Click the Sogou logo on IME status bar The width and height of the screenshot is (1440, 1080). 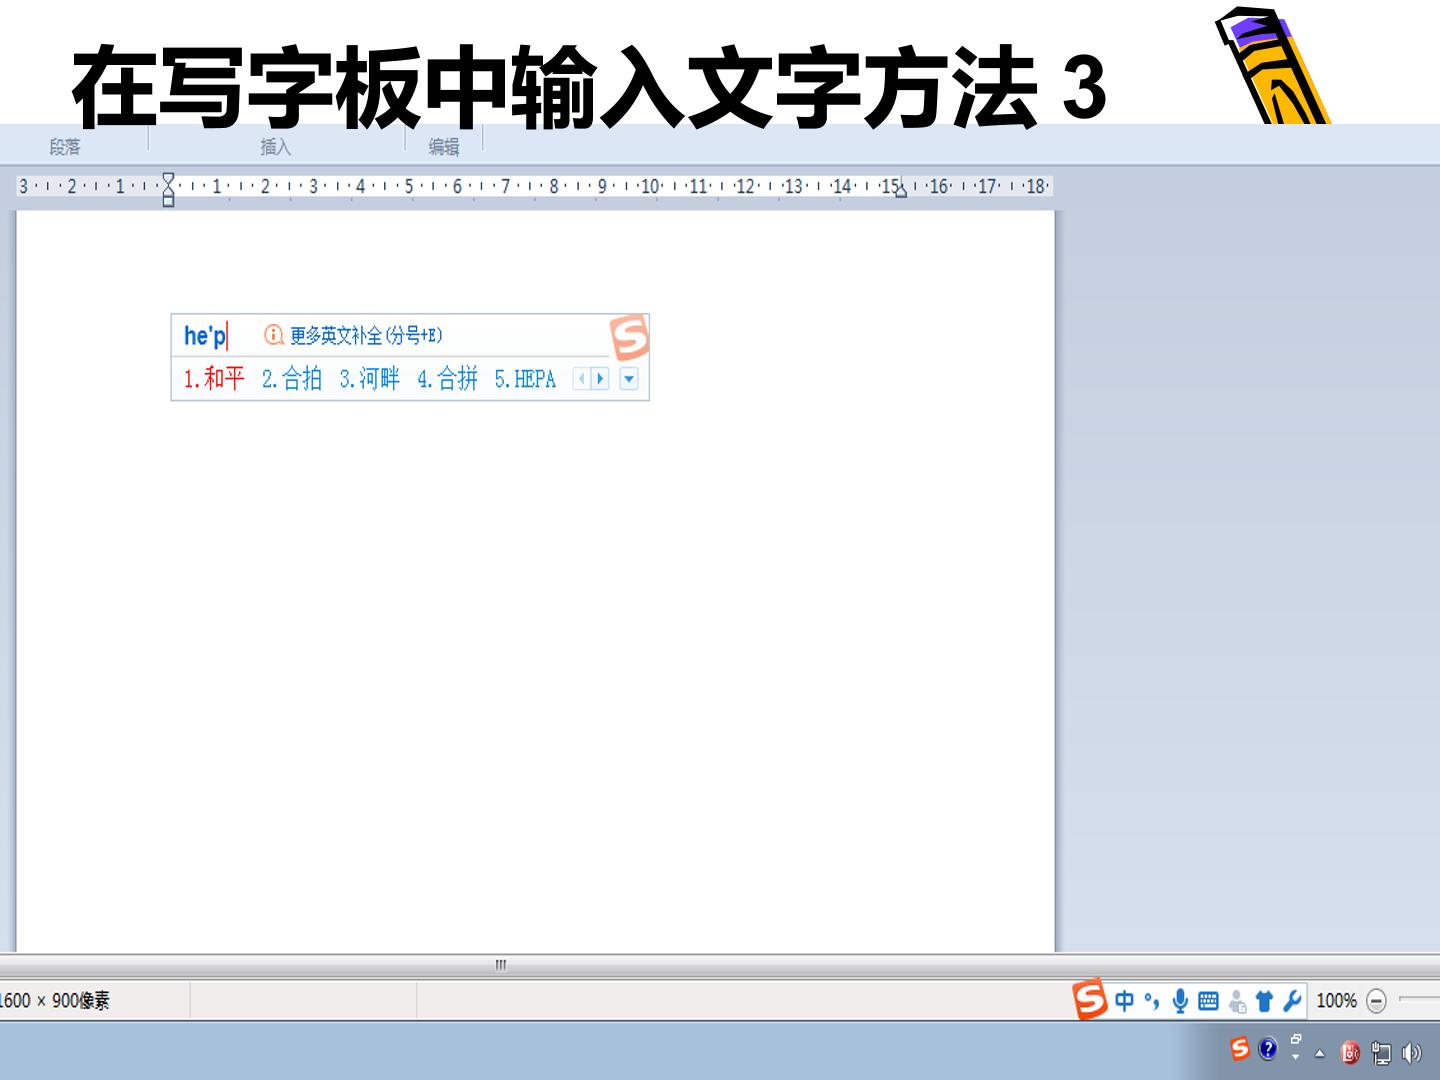(x=1090, y=999)
